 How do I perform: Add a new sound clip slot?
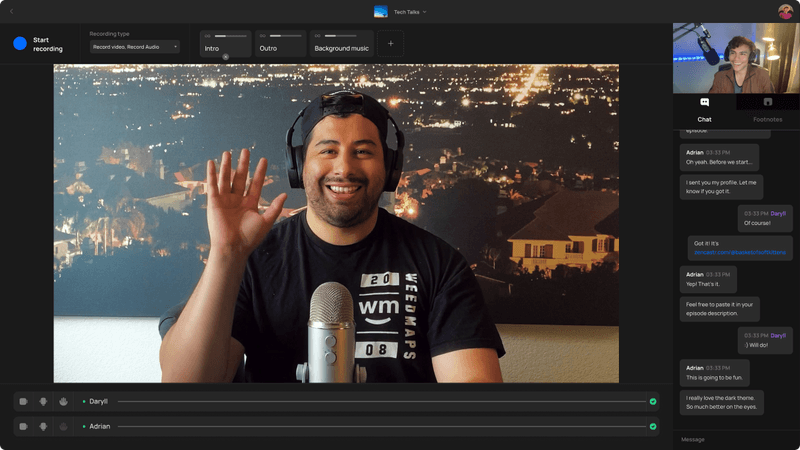(390, 44)
